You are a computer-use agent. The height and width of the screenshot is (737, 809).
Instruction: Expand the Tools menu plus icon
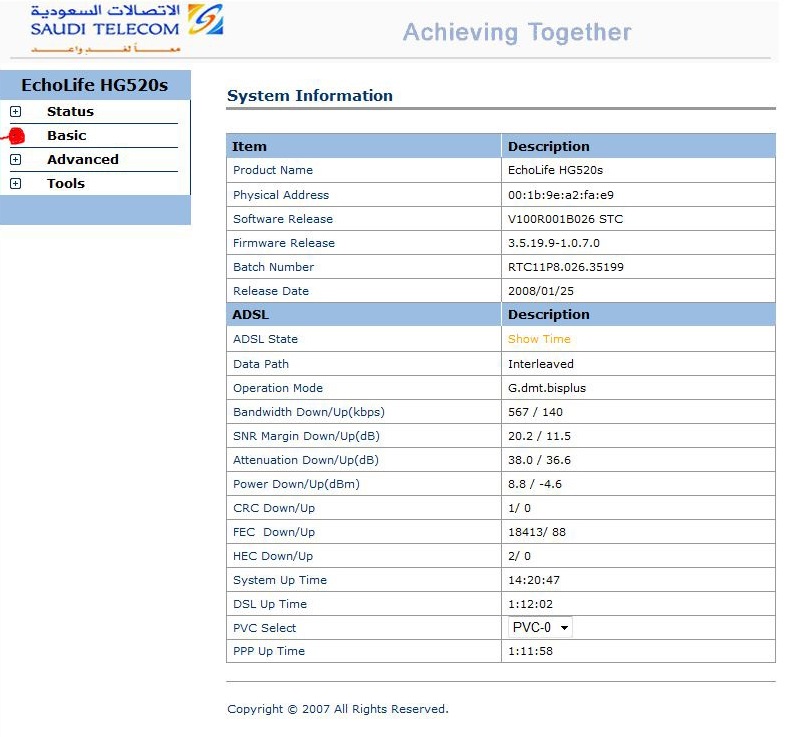pos(15,184)
